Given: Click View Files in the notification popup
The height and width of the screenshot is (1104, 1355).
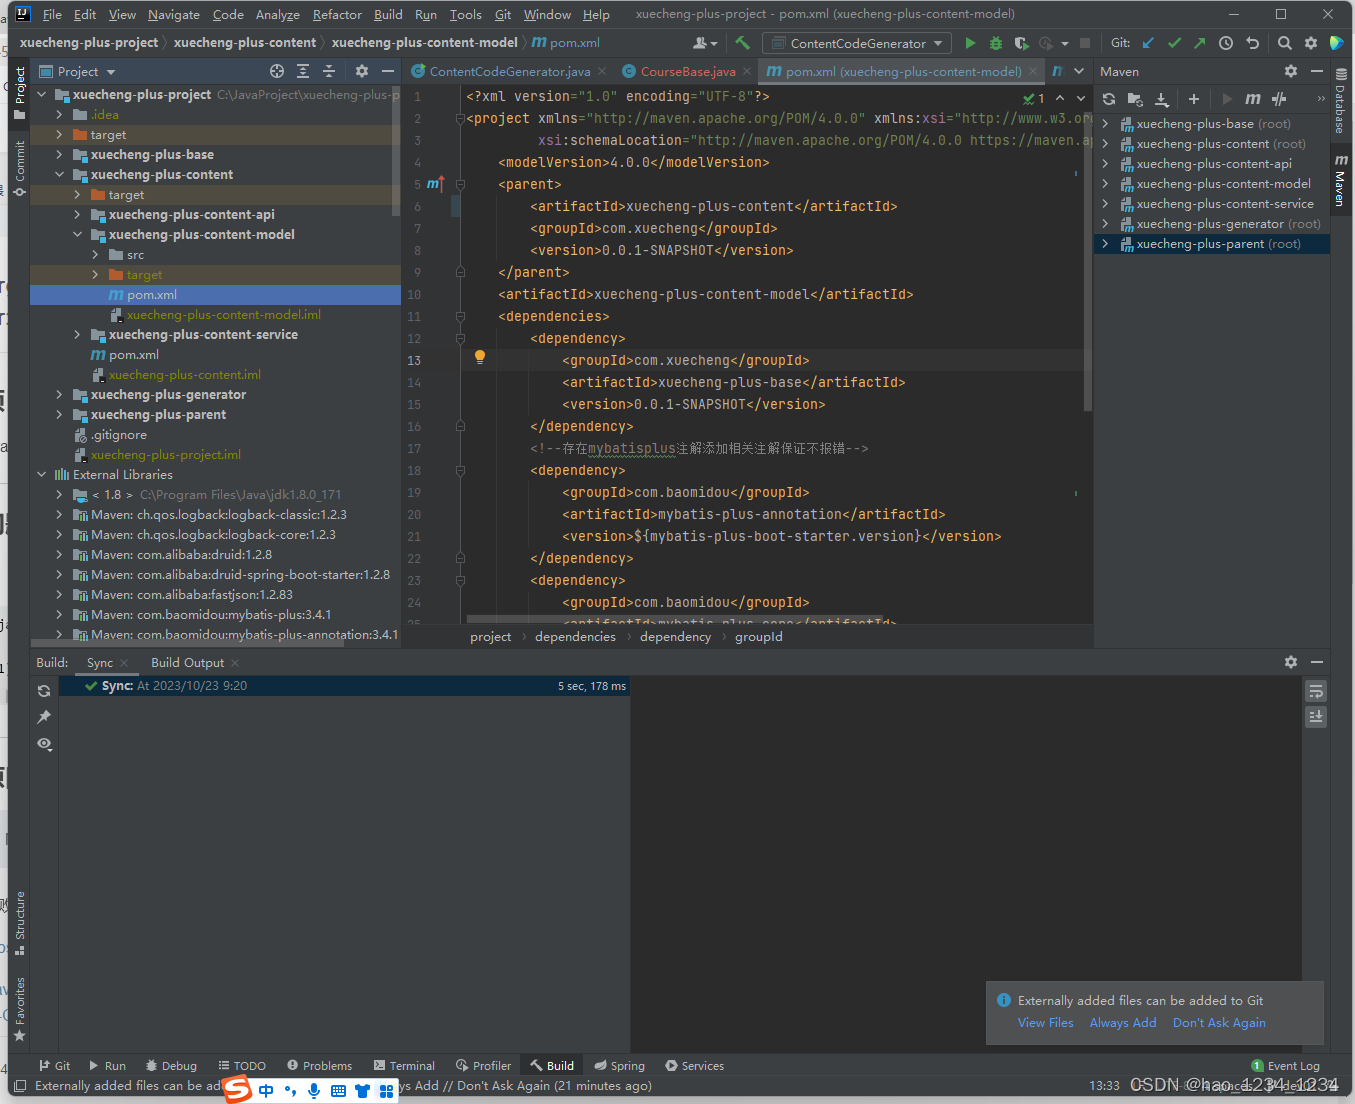Looking at the screenshot, I should click(1045, 1022).
